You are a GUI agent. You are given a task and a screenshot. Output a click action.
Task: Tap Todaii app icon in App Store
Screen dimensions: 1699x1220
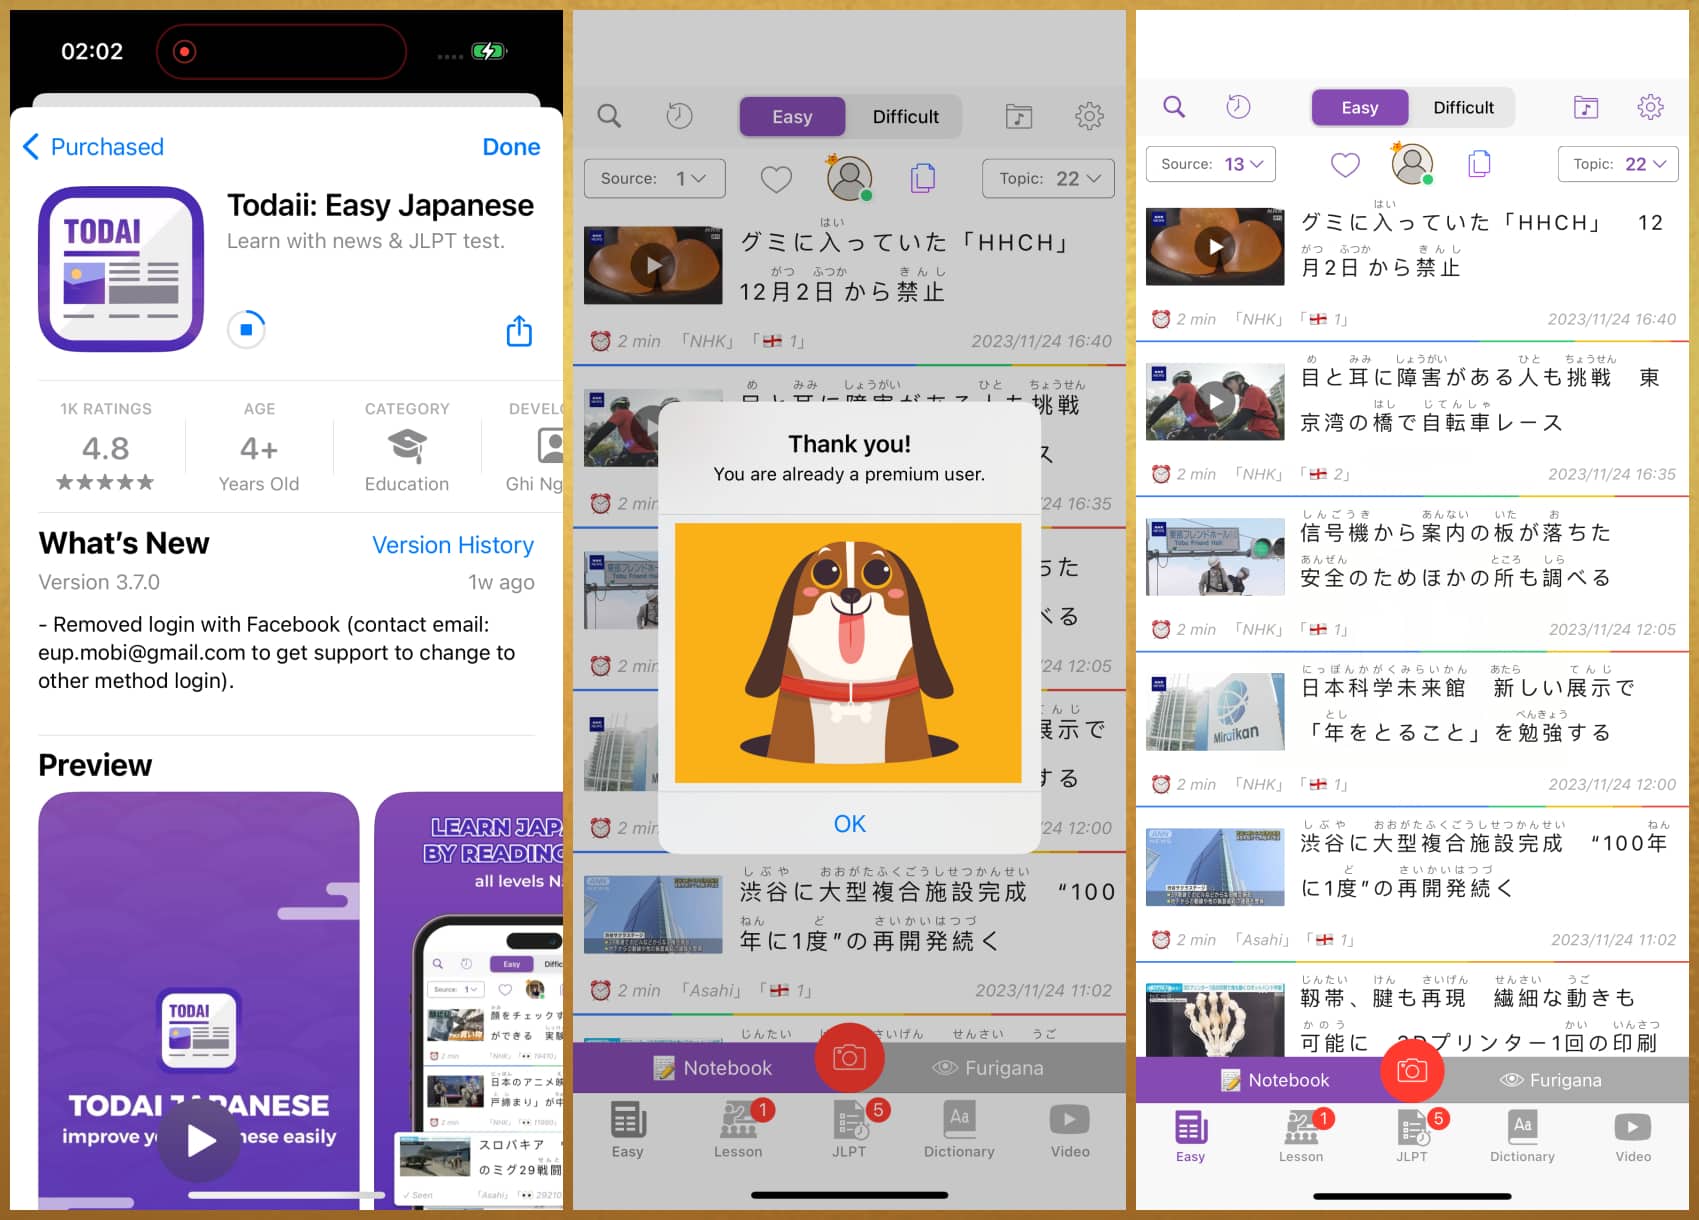[121, 268]
